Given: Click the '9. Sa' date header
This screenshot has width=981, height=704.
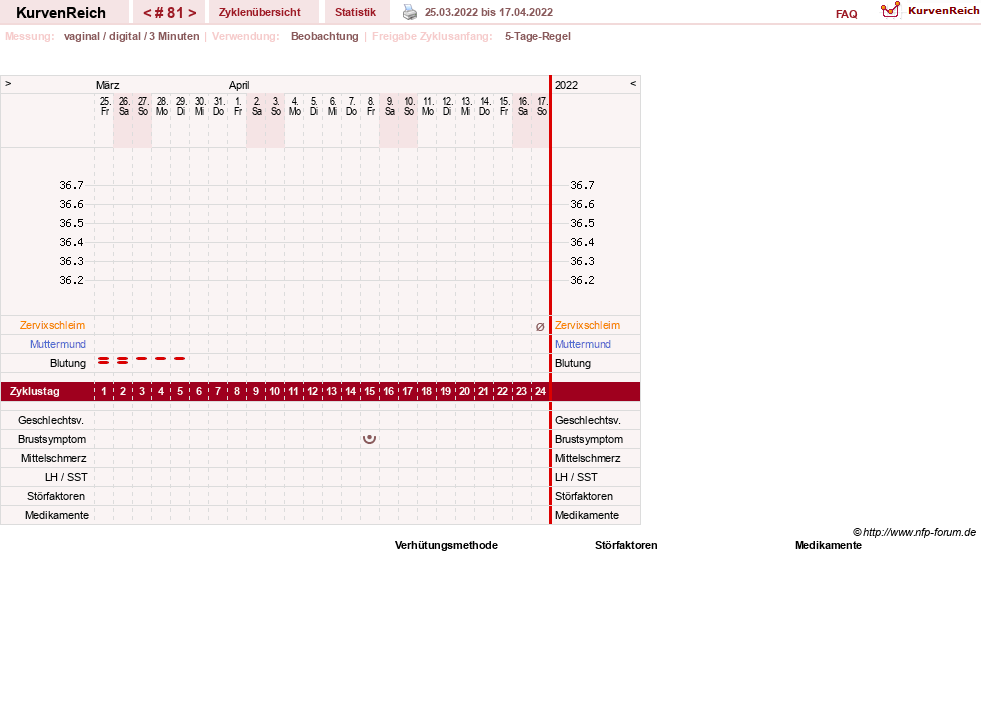Looking at the screenshot, I should pyautogui.click(x=390, y=106).
